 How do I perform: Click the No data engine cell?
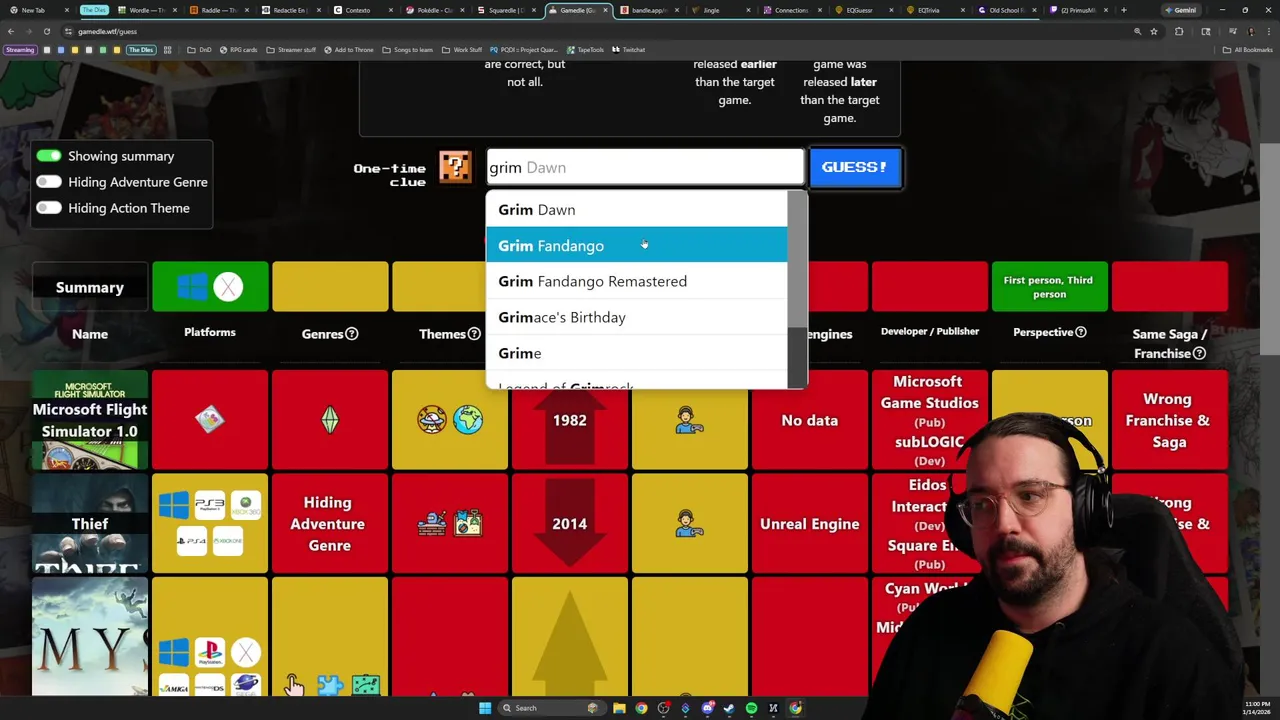pyautogui.click(x=810, y=420)
